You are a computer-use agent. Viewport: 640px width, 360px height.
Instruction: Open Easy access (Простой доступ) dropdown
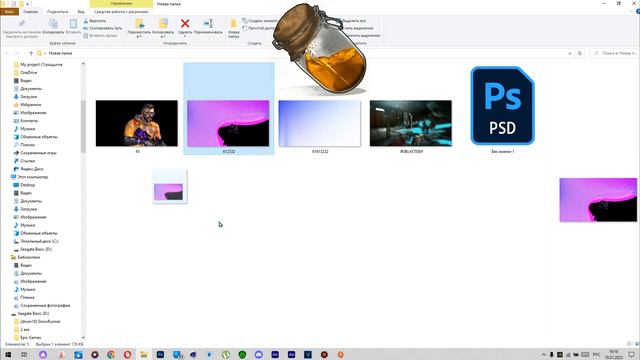[x=259, y=28]
